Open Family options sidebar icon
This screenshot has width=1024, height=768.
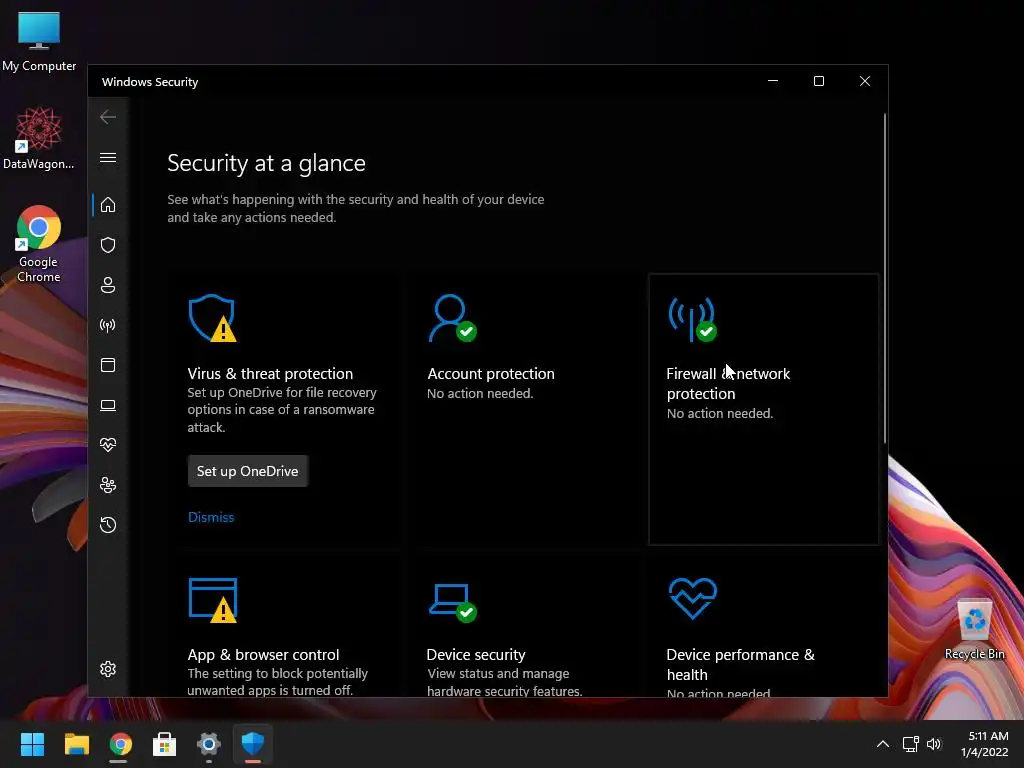(108, 485)
